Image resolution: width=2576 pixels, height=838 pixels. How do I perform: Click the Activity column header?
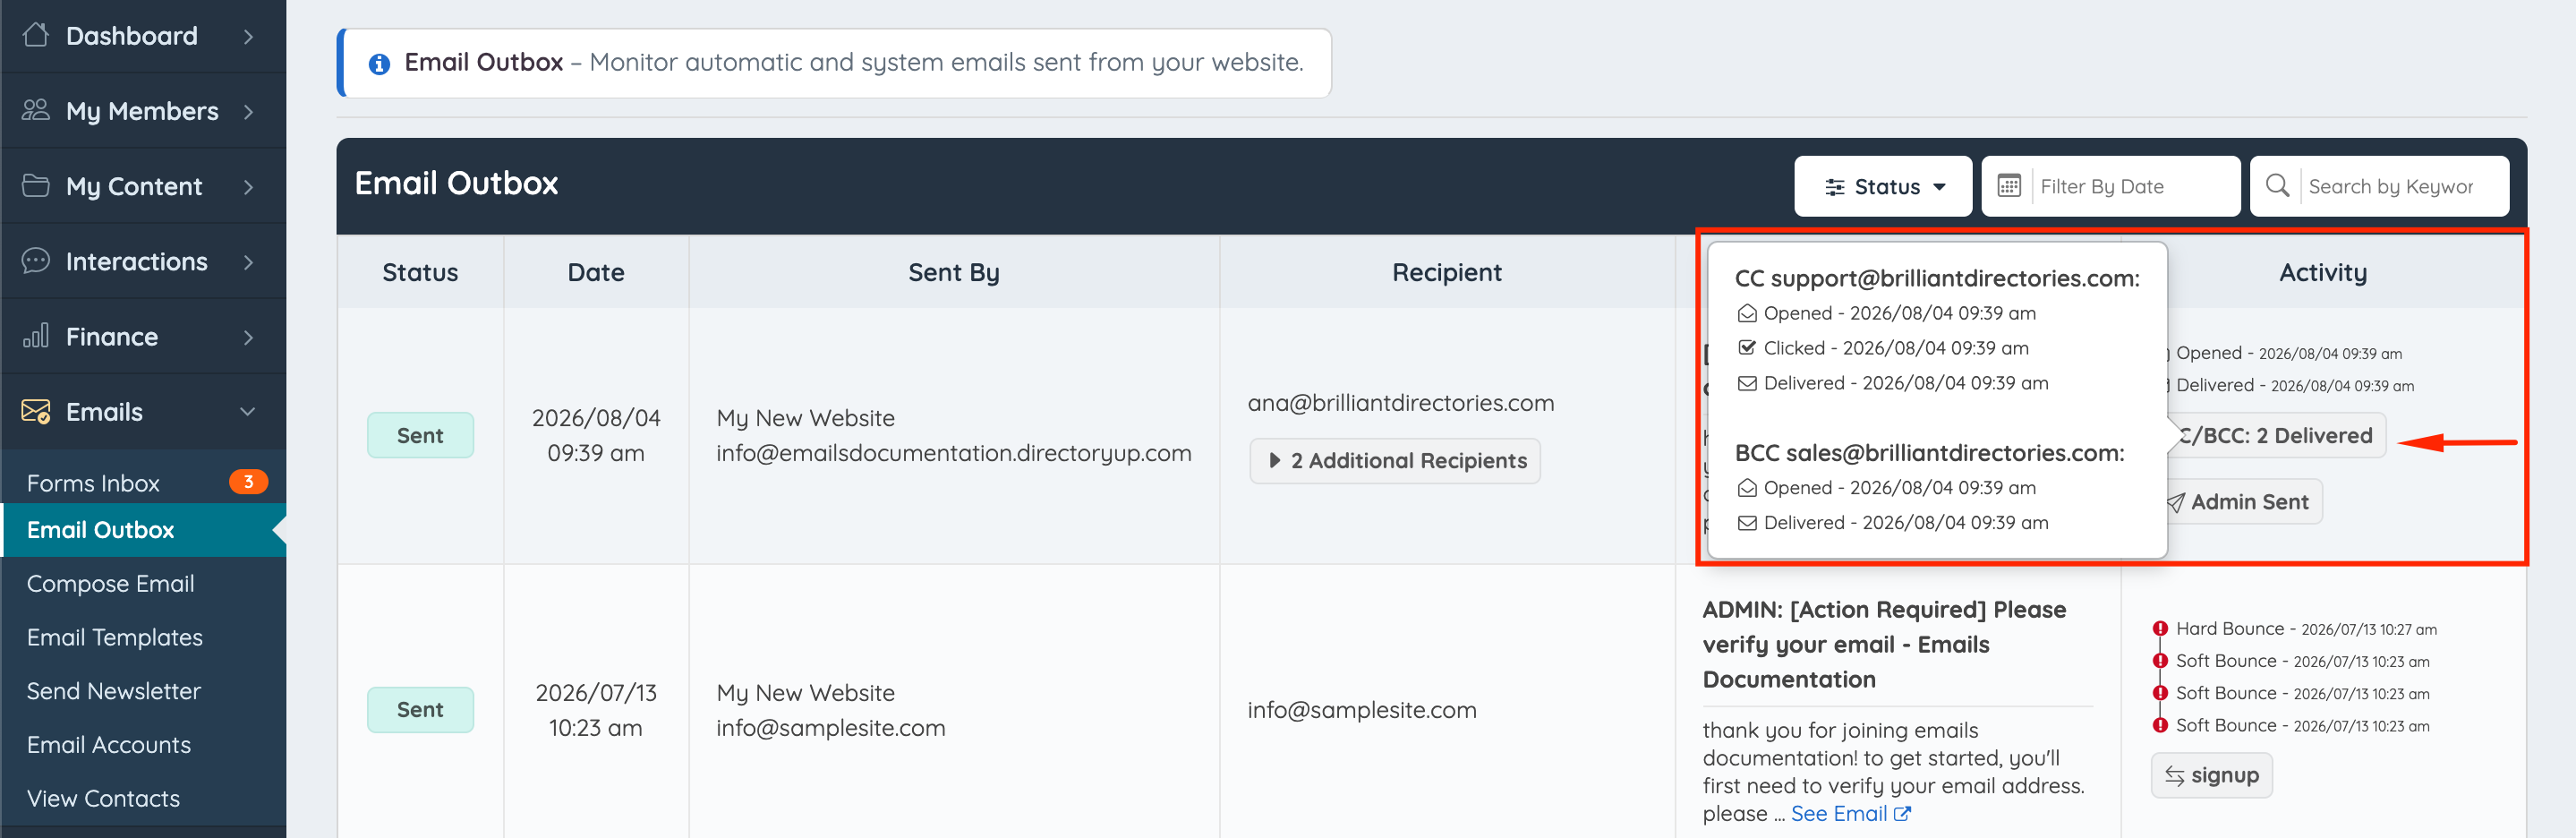(x=2323, y=272)
